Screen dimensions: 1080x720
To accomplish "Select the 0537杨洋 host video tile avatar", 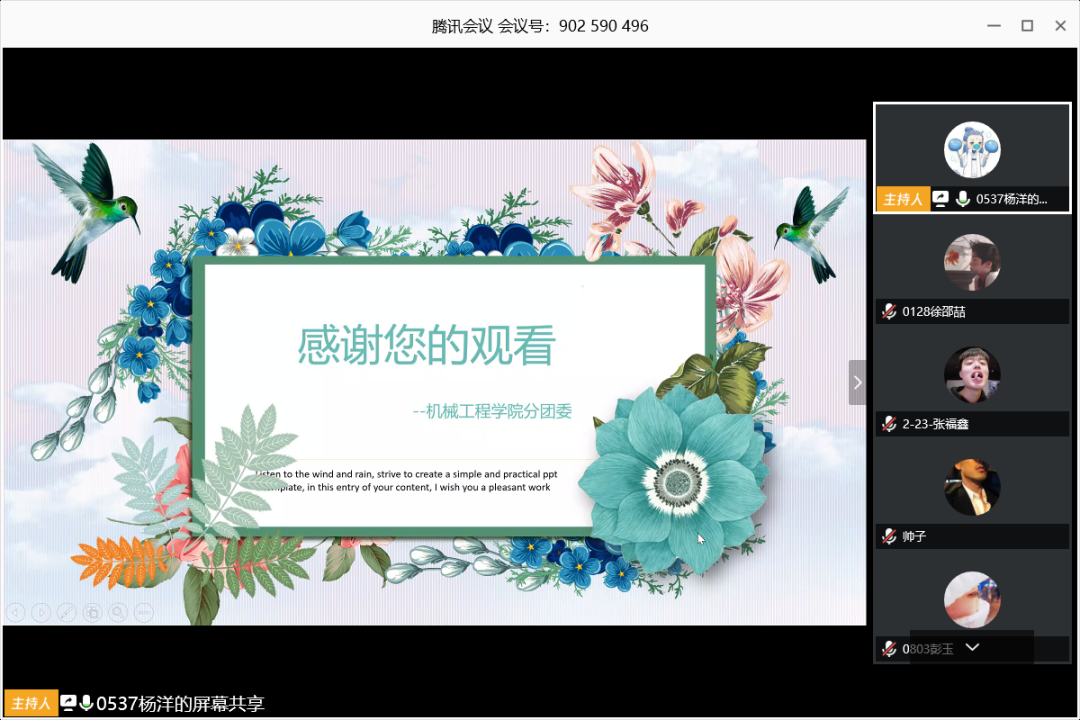I will pos(972,151).
